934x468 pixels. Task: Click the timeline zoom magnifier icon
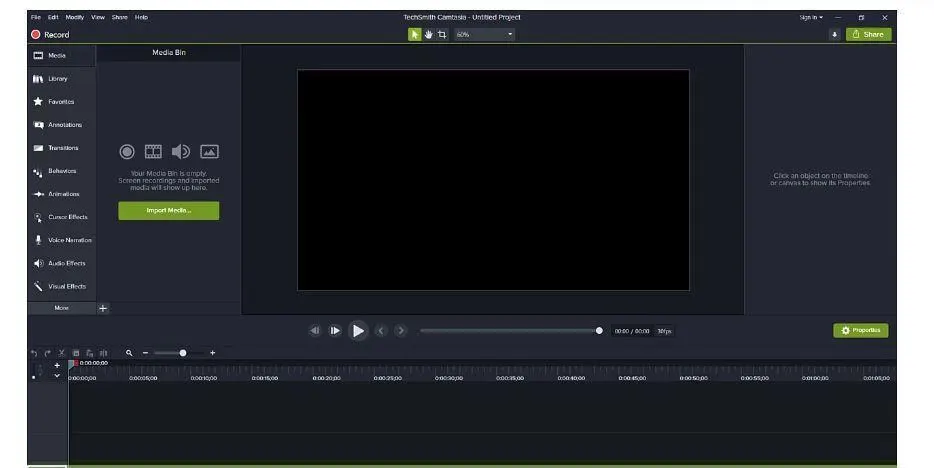click(x=129, y=353)
